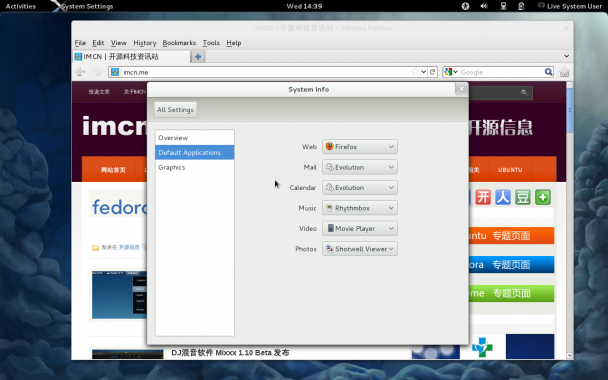This screenshot has height=380, width=608.
Task: Open Firefox Help menu
Action: [234, 43]
